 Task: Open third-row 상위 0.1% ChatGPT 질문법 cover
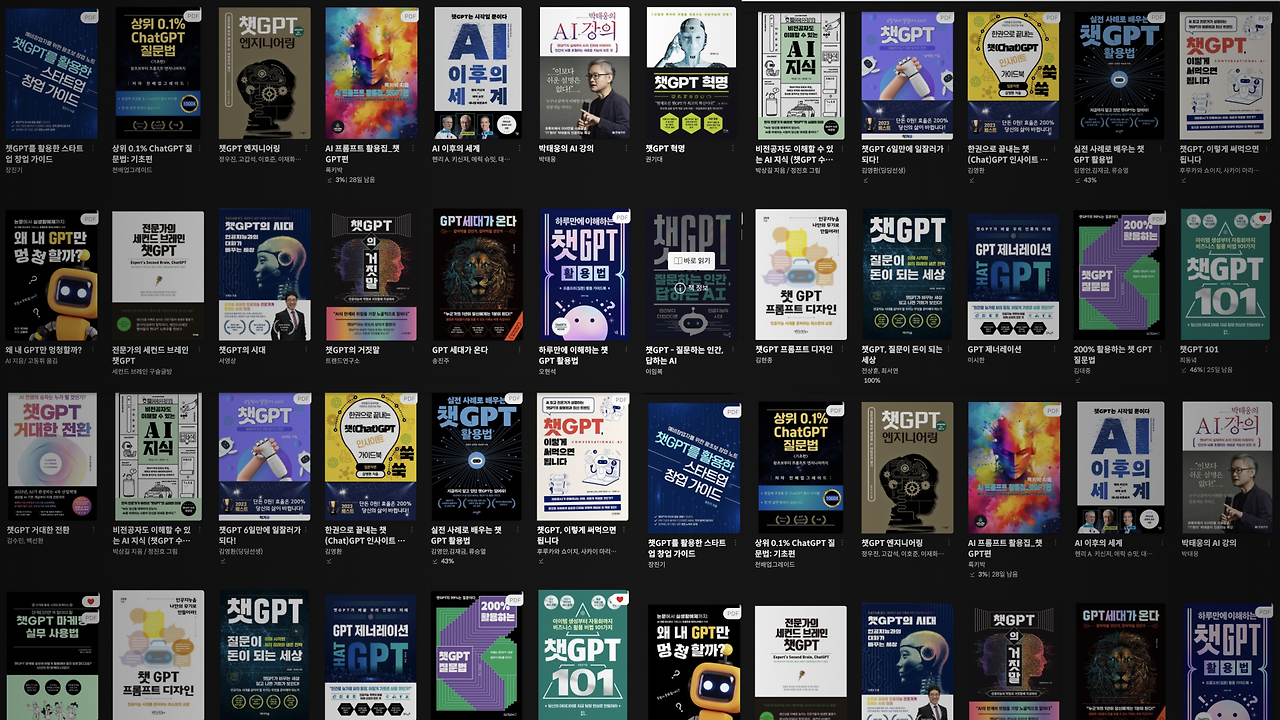800,467
